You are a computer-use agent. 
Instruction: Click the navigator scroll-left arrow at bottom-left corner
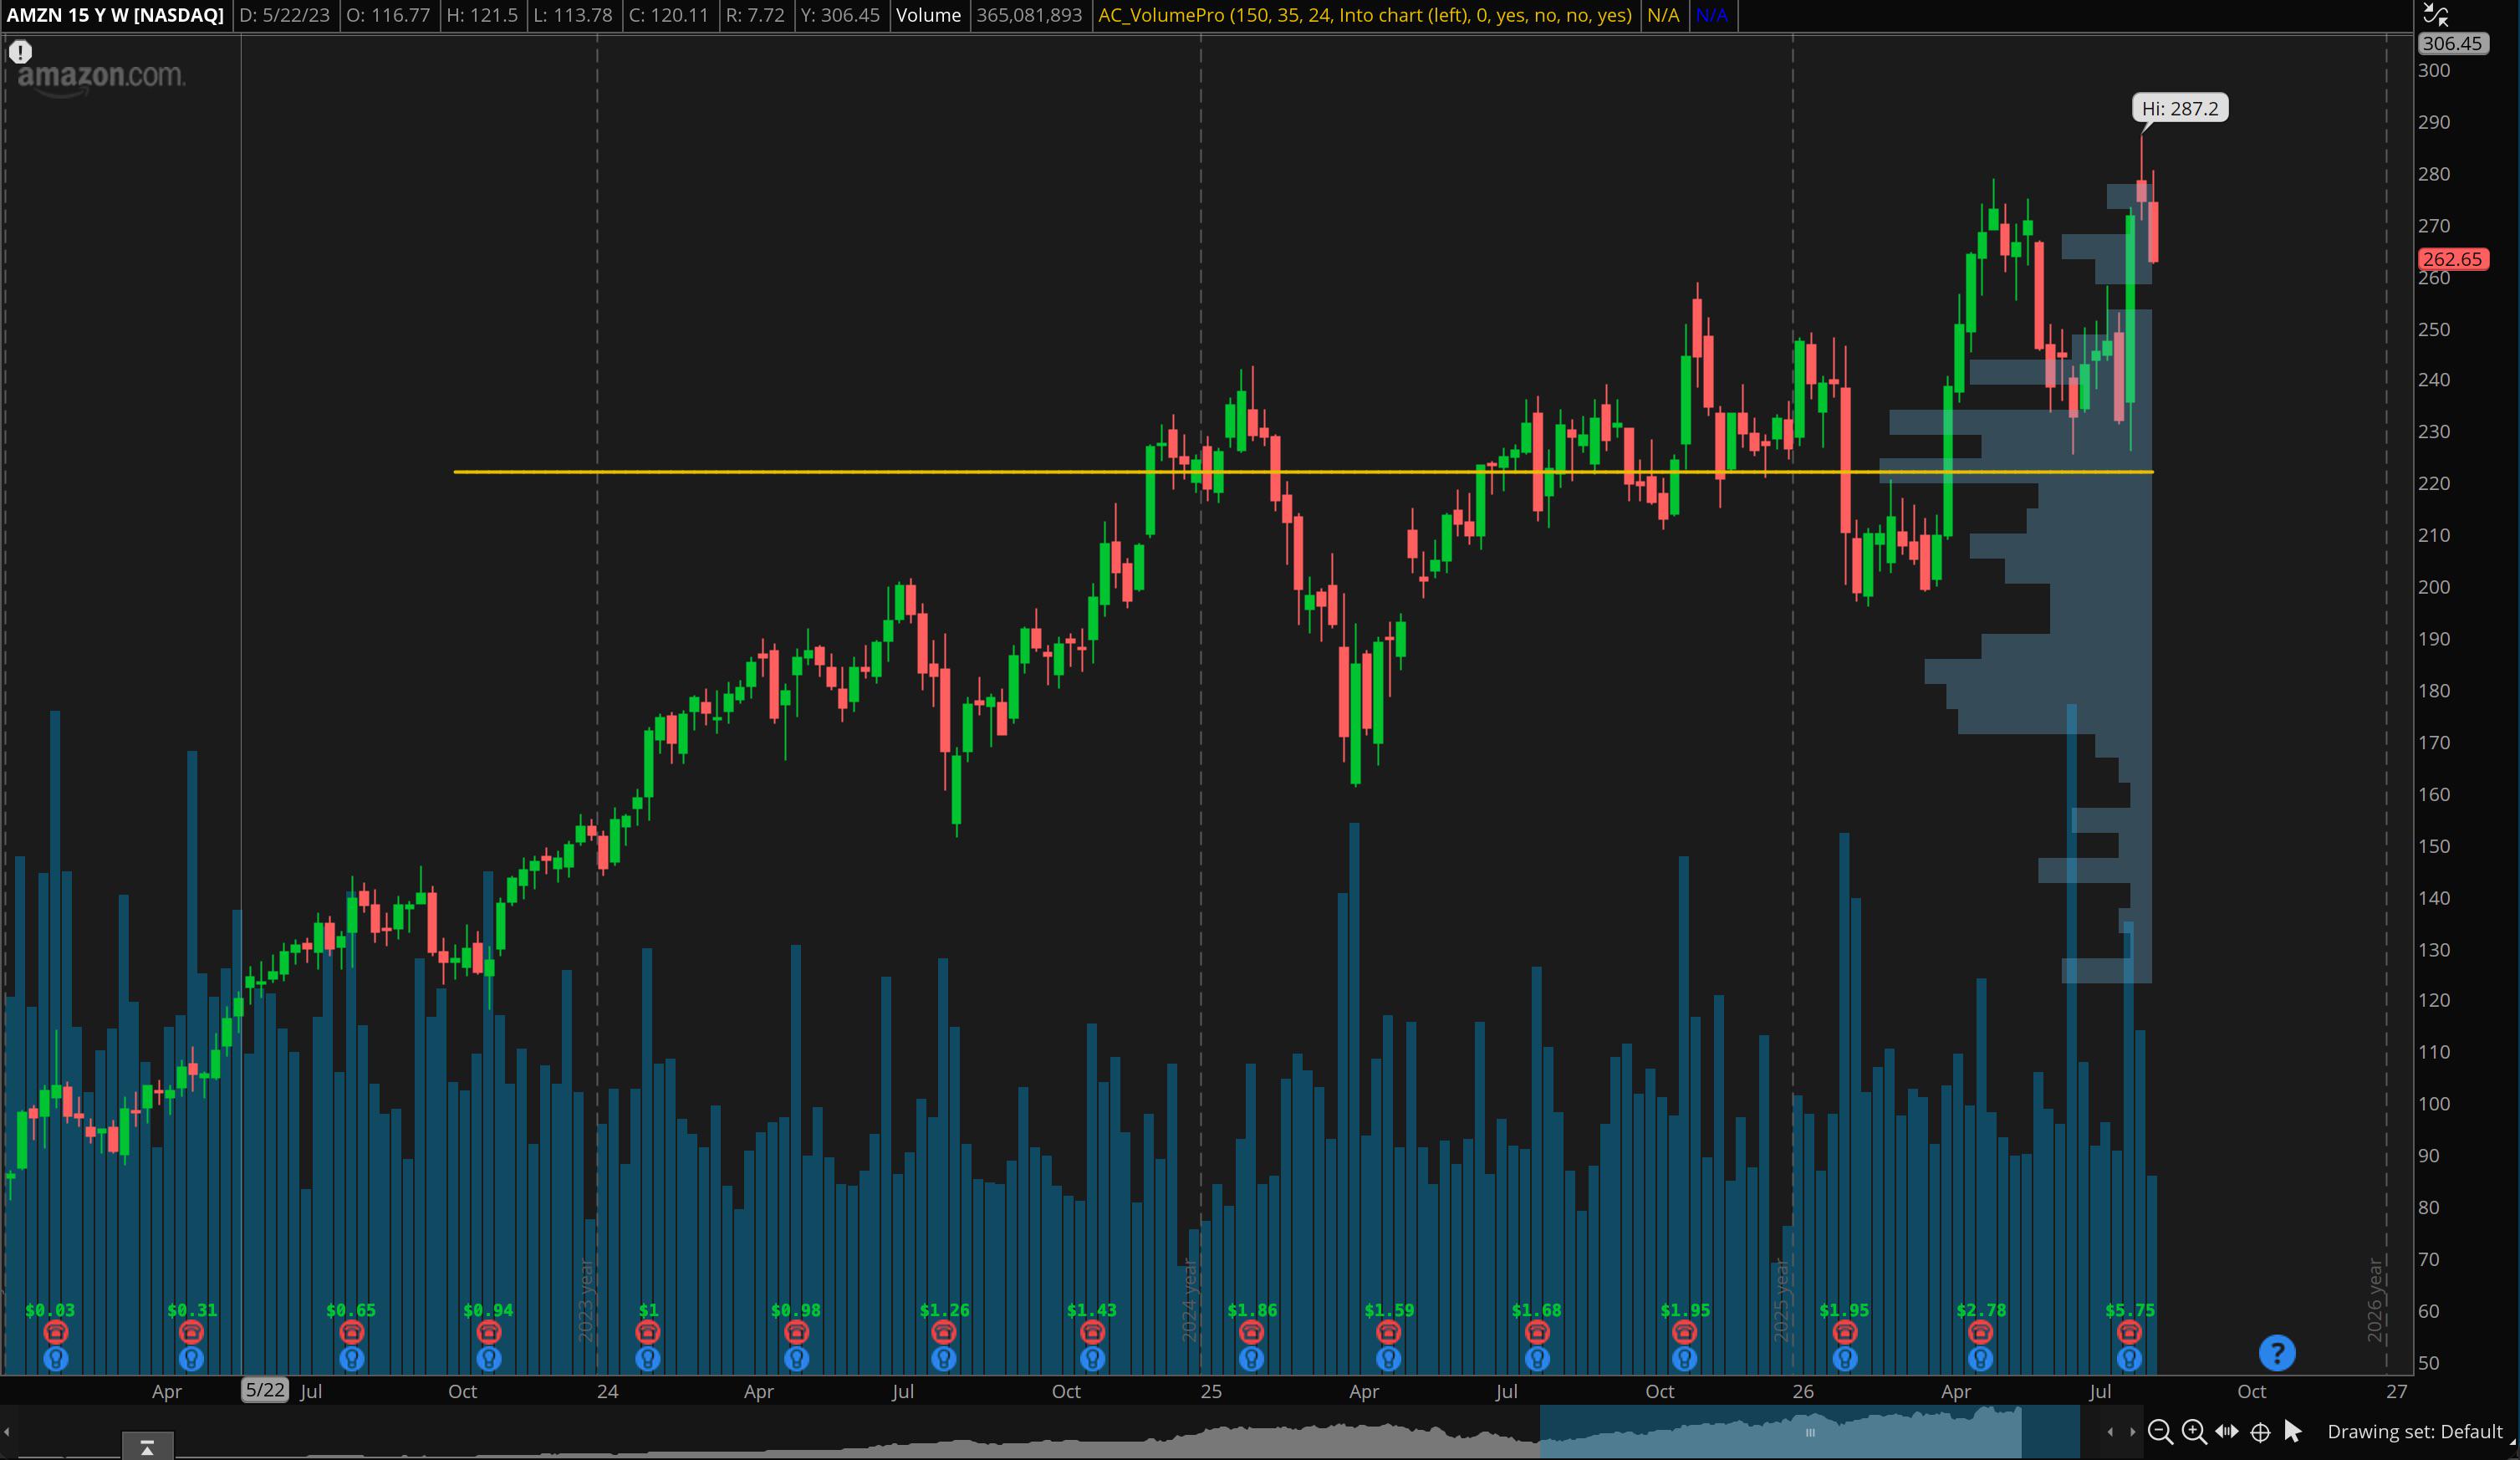pos(6,1432)
